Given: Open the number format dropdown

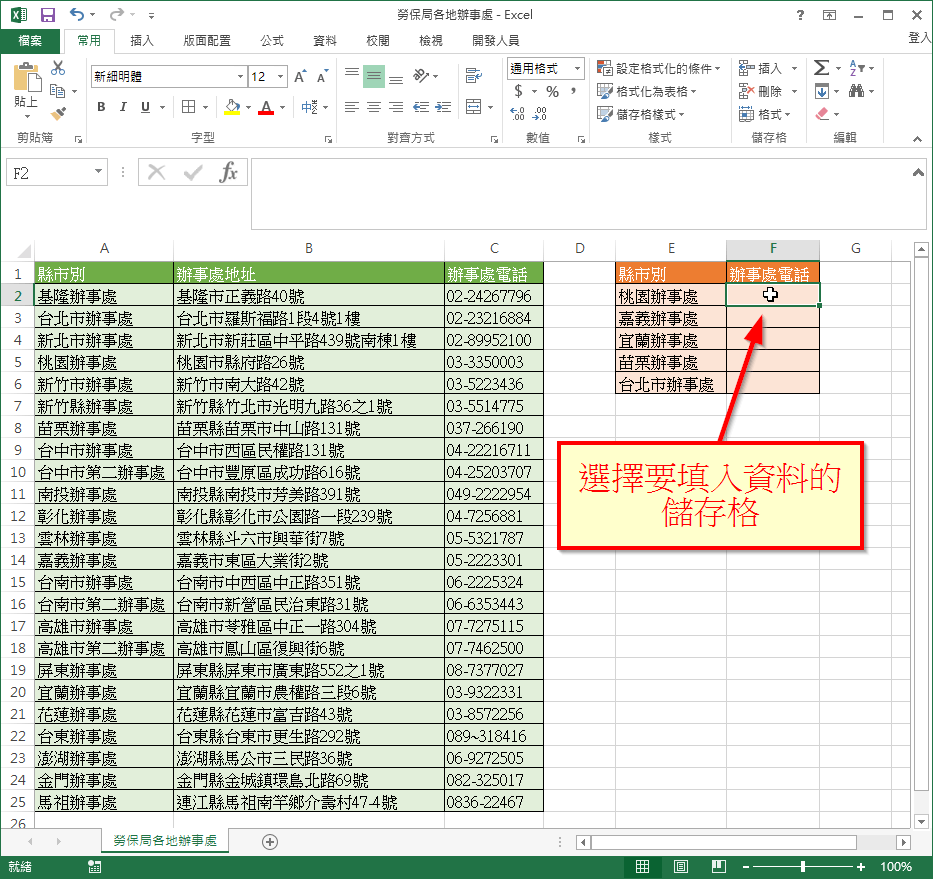Looking at the screenshot, I should (x=577, y=68).
